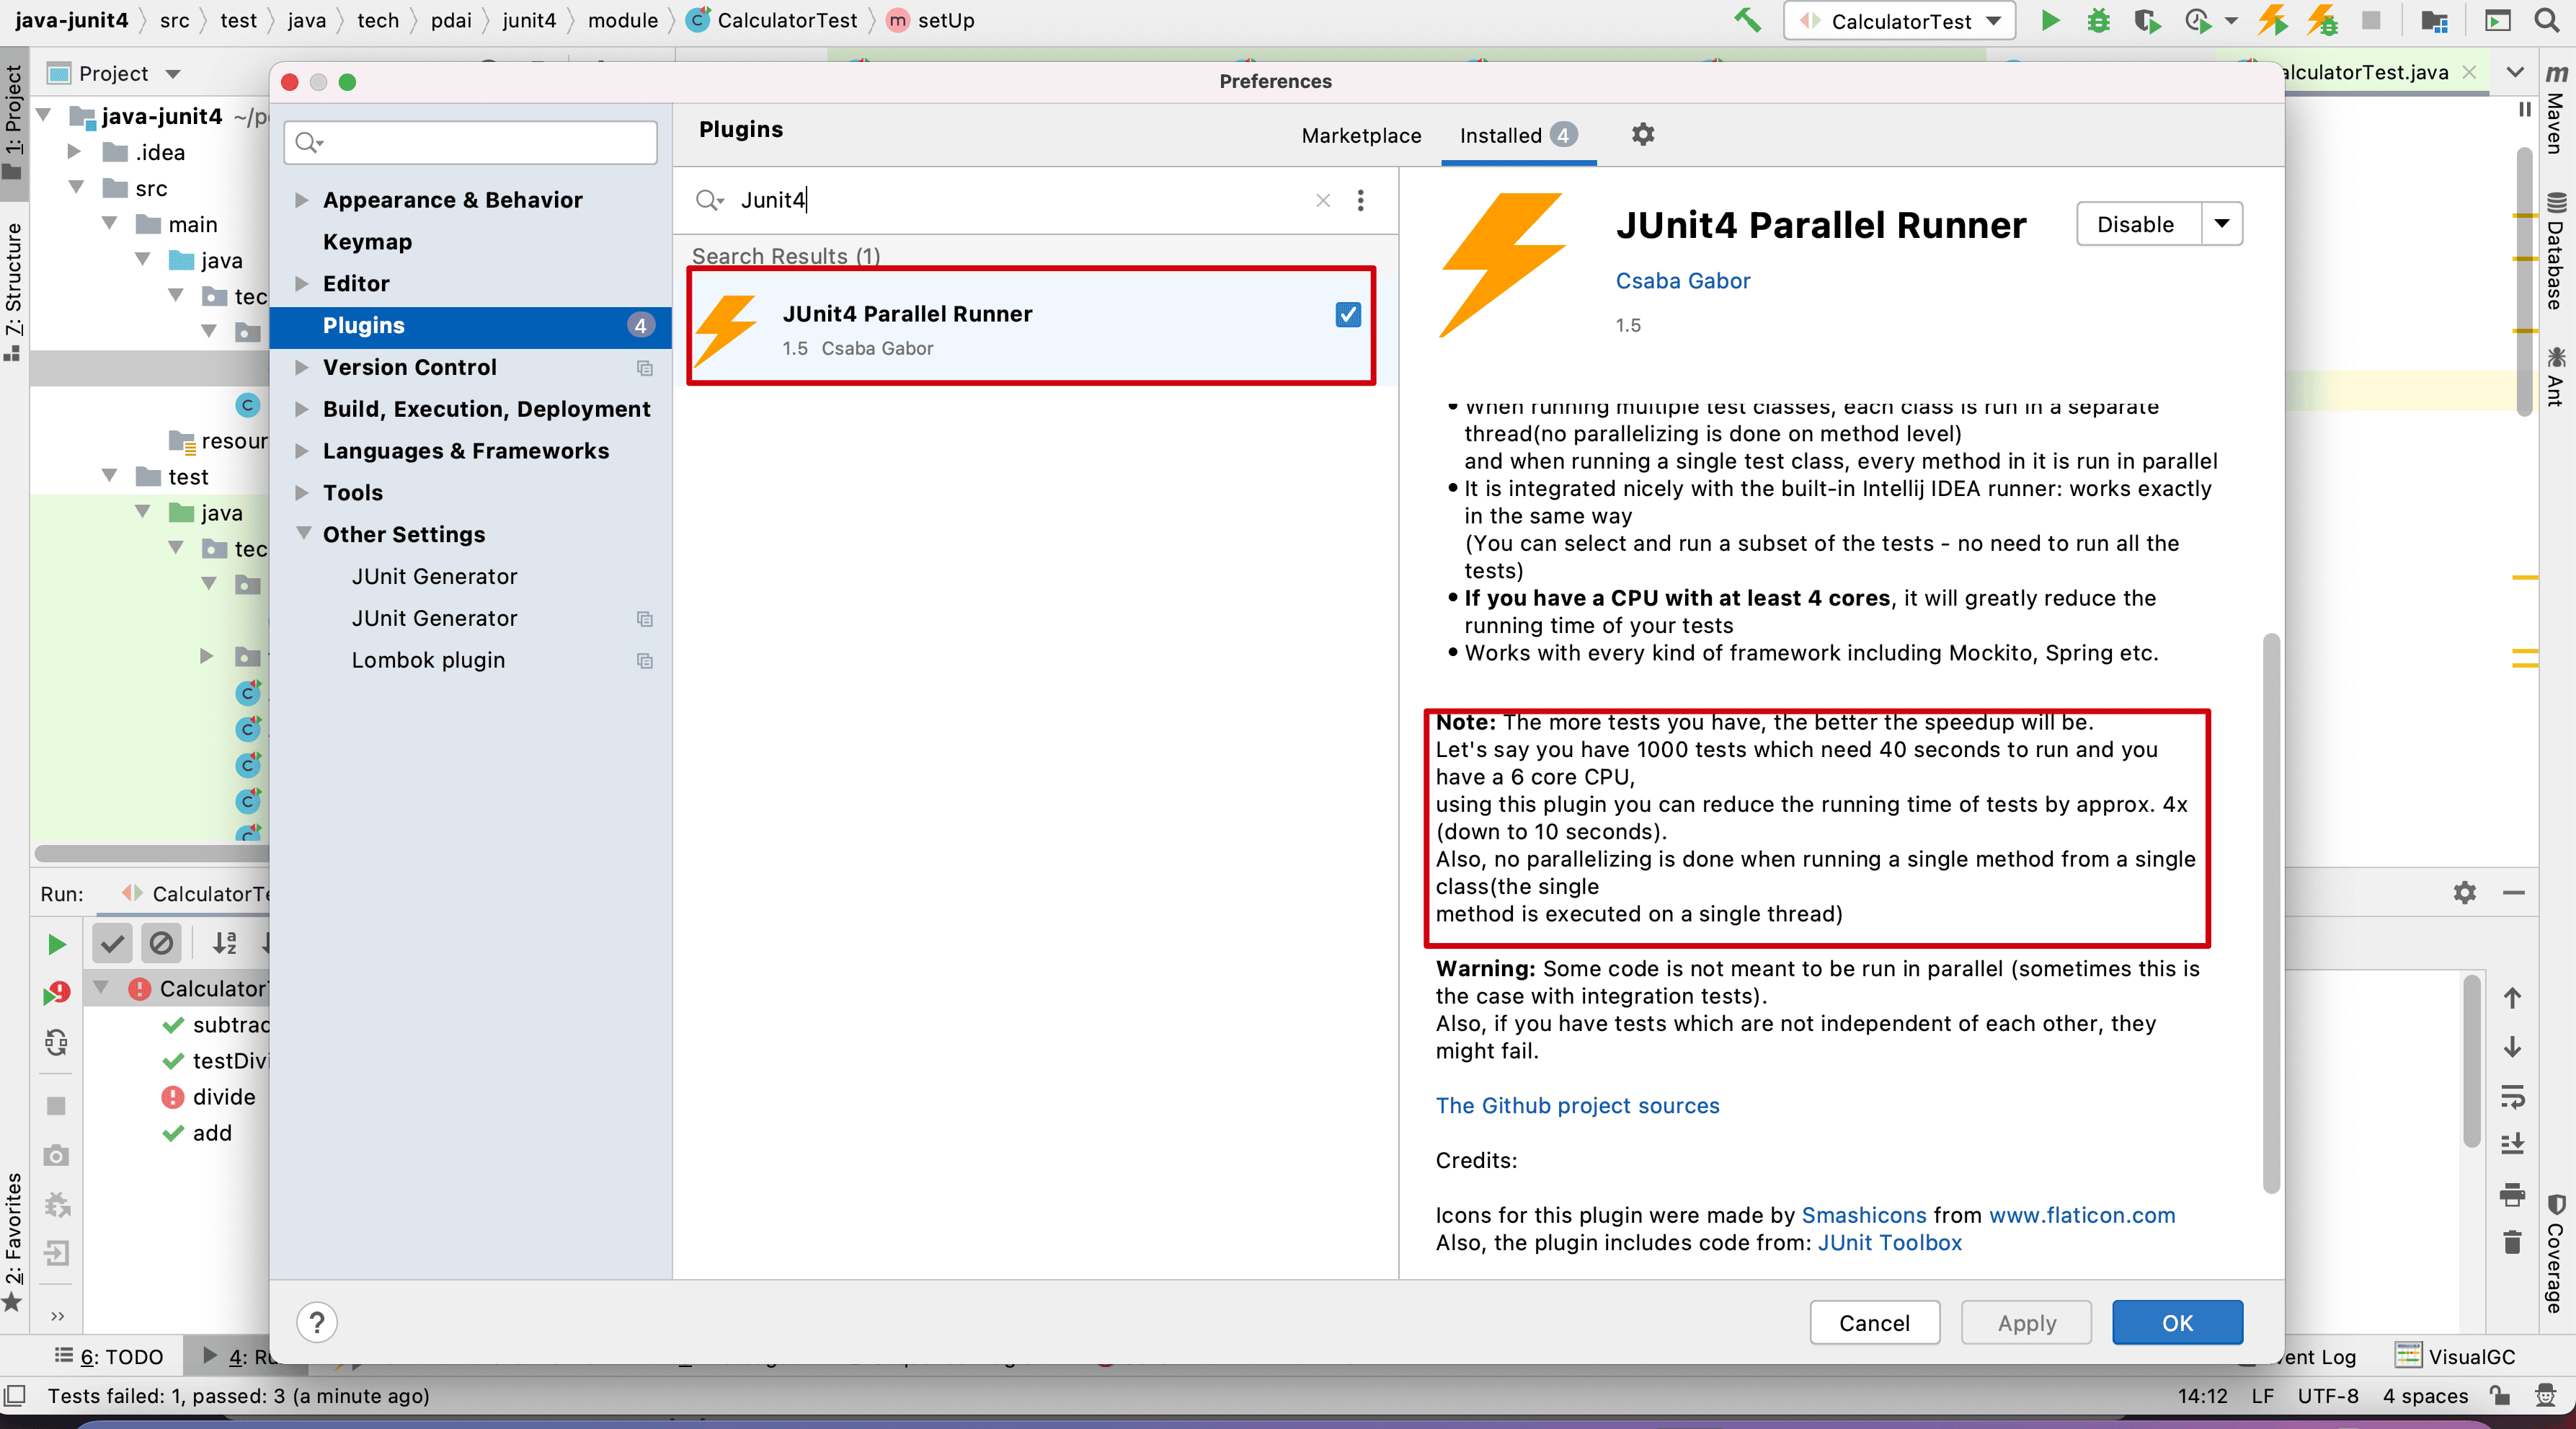Click the three-dot options menu by plugin search

pos(1360,200)
